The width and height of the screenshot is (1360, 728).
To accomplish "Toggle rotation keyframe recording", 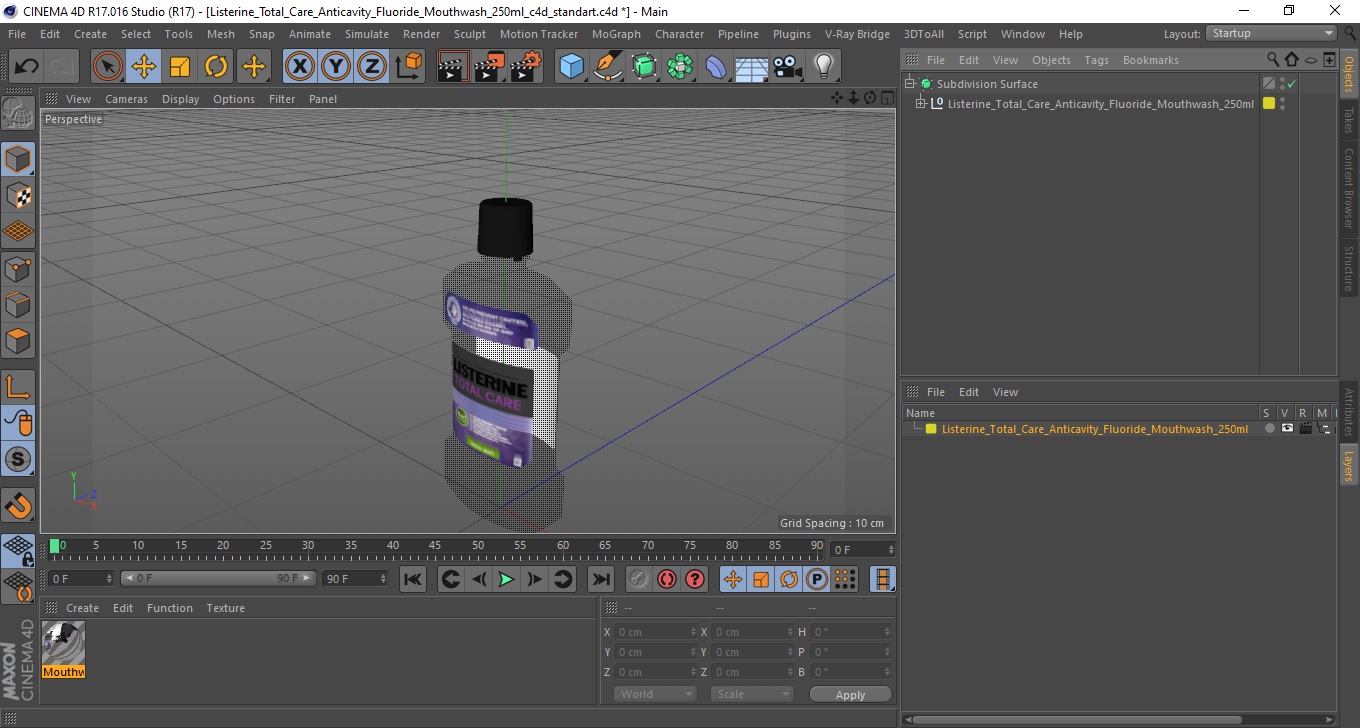I will [x=789, y=579].
